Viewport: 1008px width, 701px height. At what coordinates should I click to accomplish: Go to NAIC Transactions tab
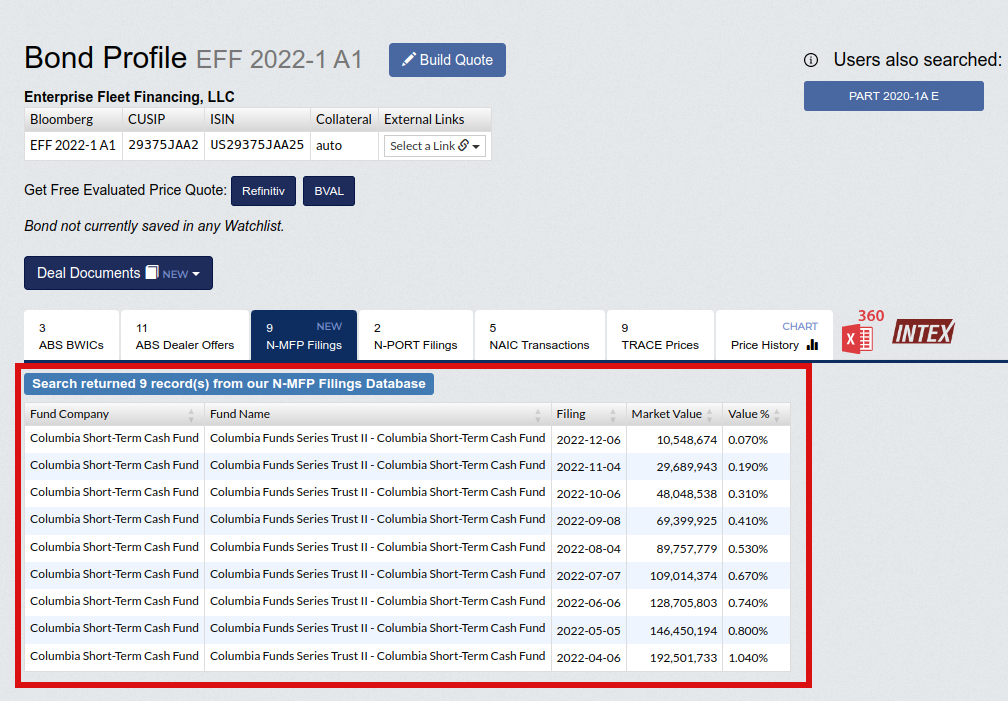pyautogui.click(x=539, y=335)
